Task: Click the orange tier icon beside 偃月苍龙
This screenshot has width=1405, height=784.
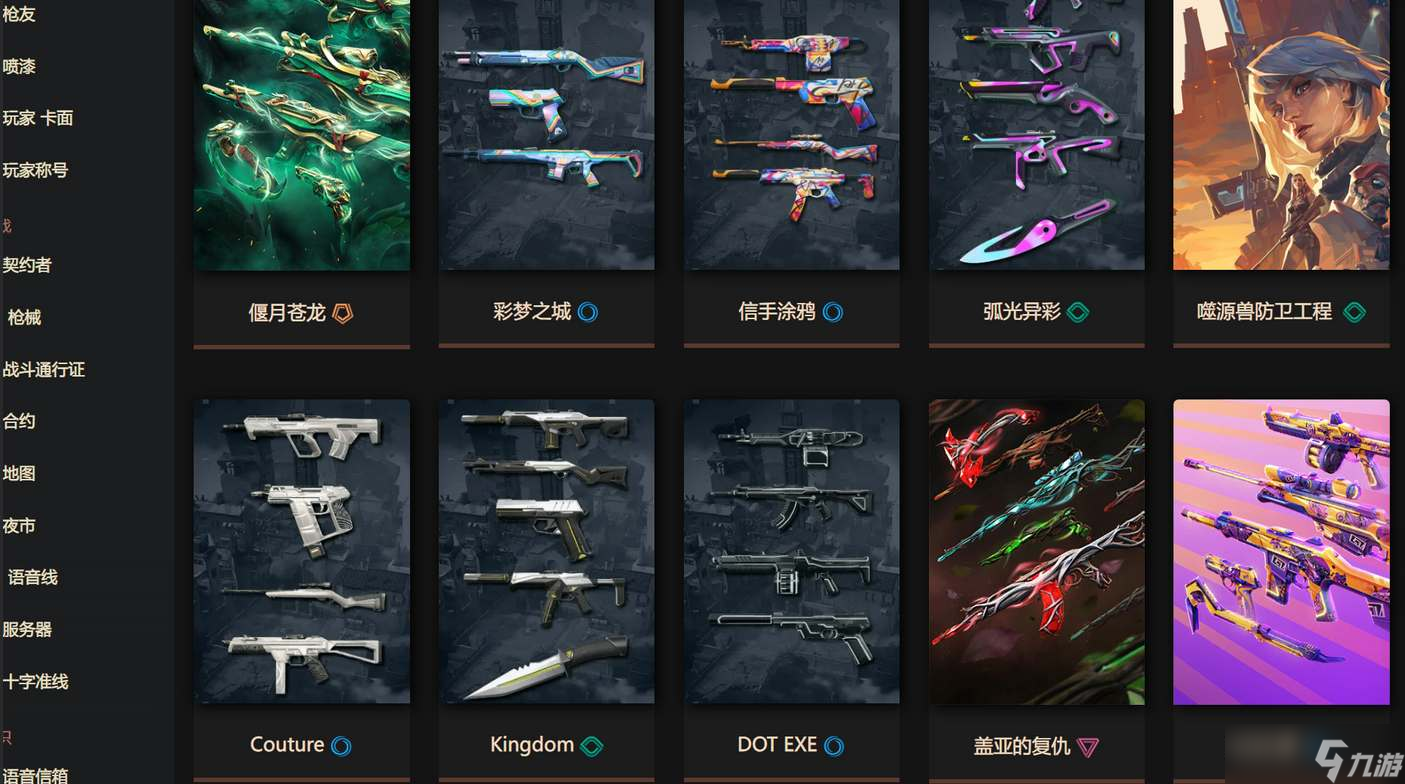Action: click(x=342, y=313)
